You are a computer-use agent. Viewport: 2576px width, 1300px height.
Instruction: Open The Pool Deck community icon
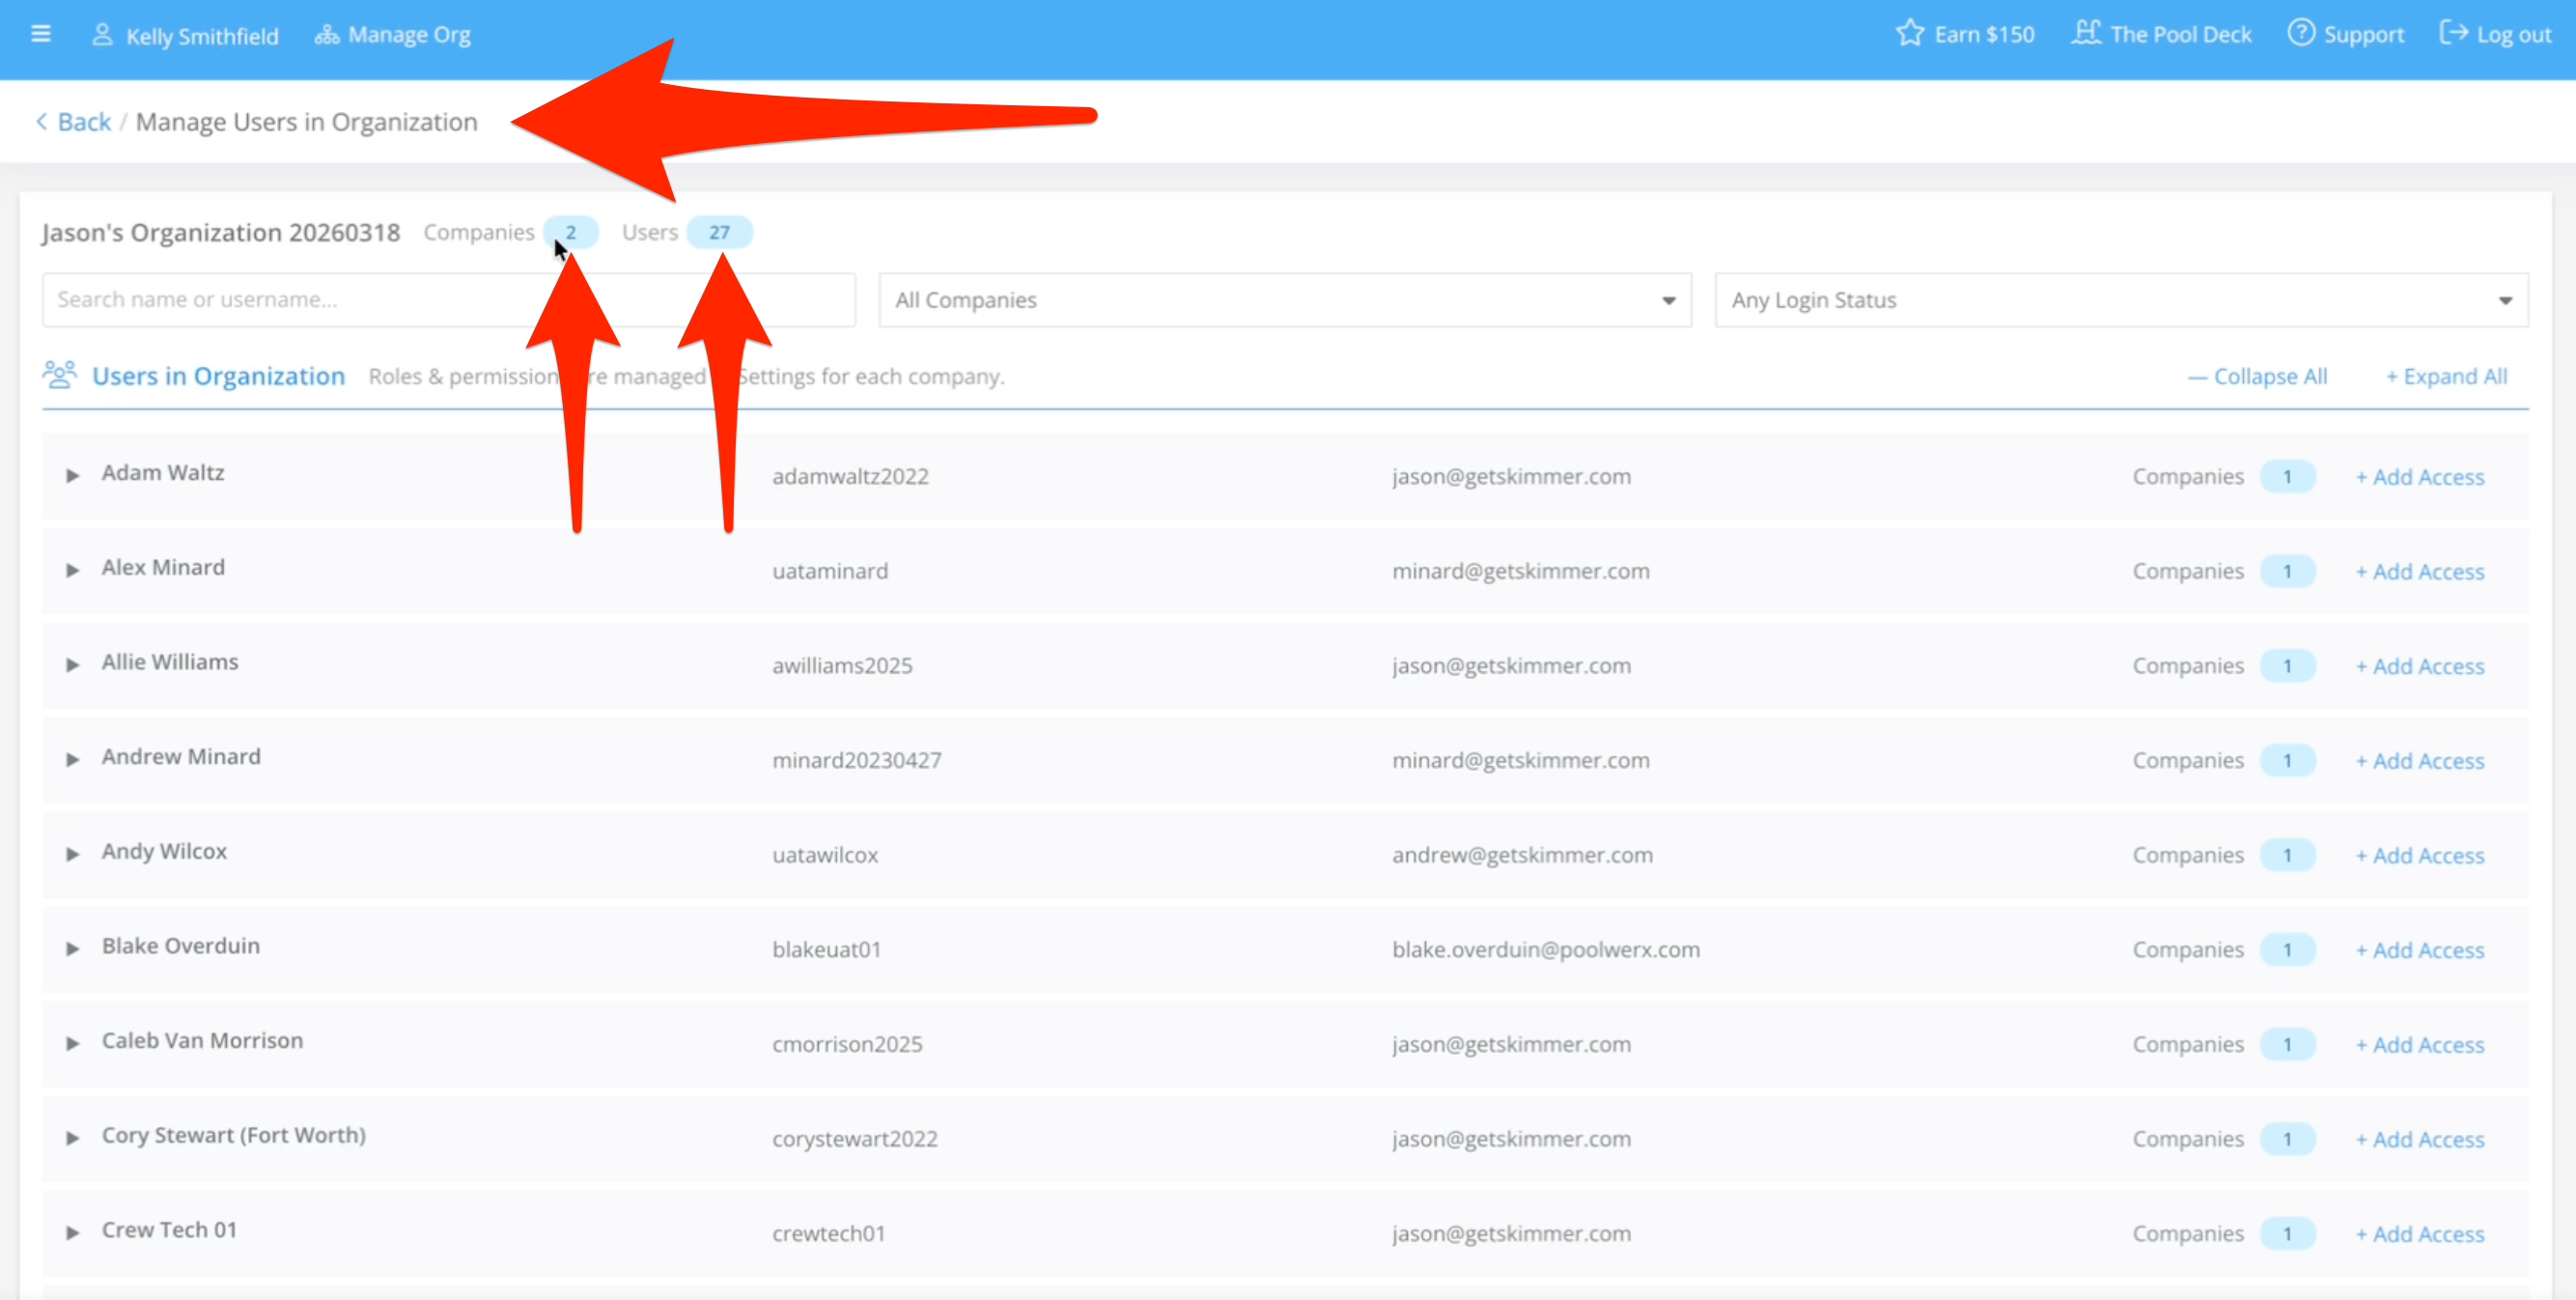[2085, 34]
